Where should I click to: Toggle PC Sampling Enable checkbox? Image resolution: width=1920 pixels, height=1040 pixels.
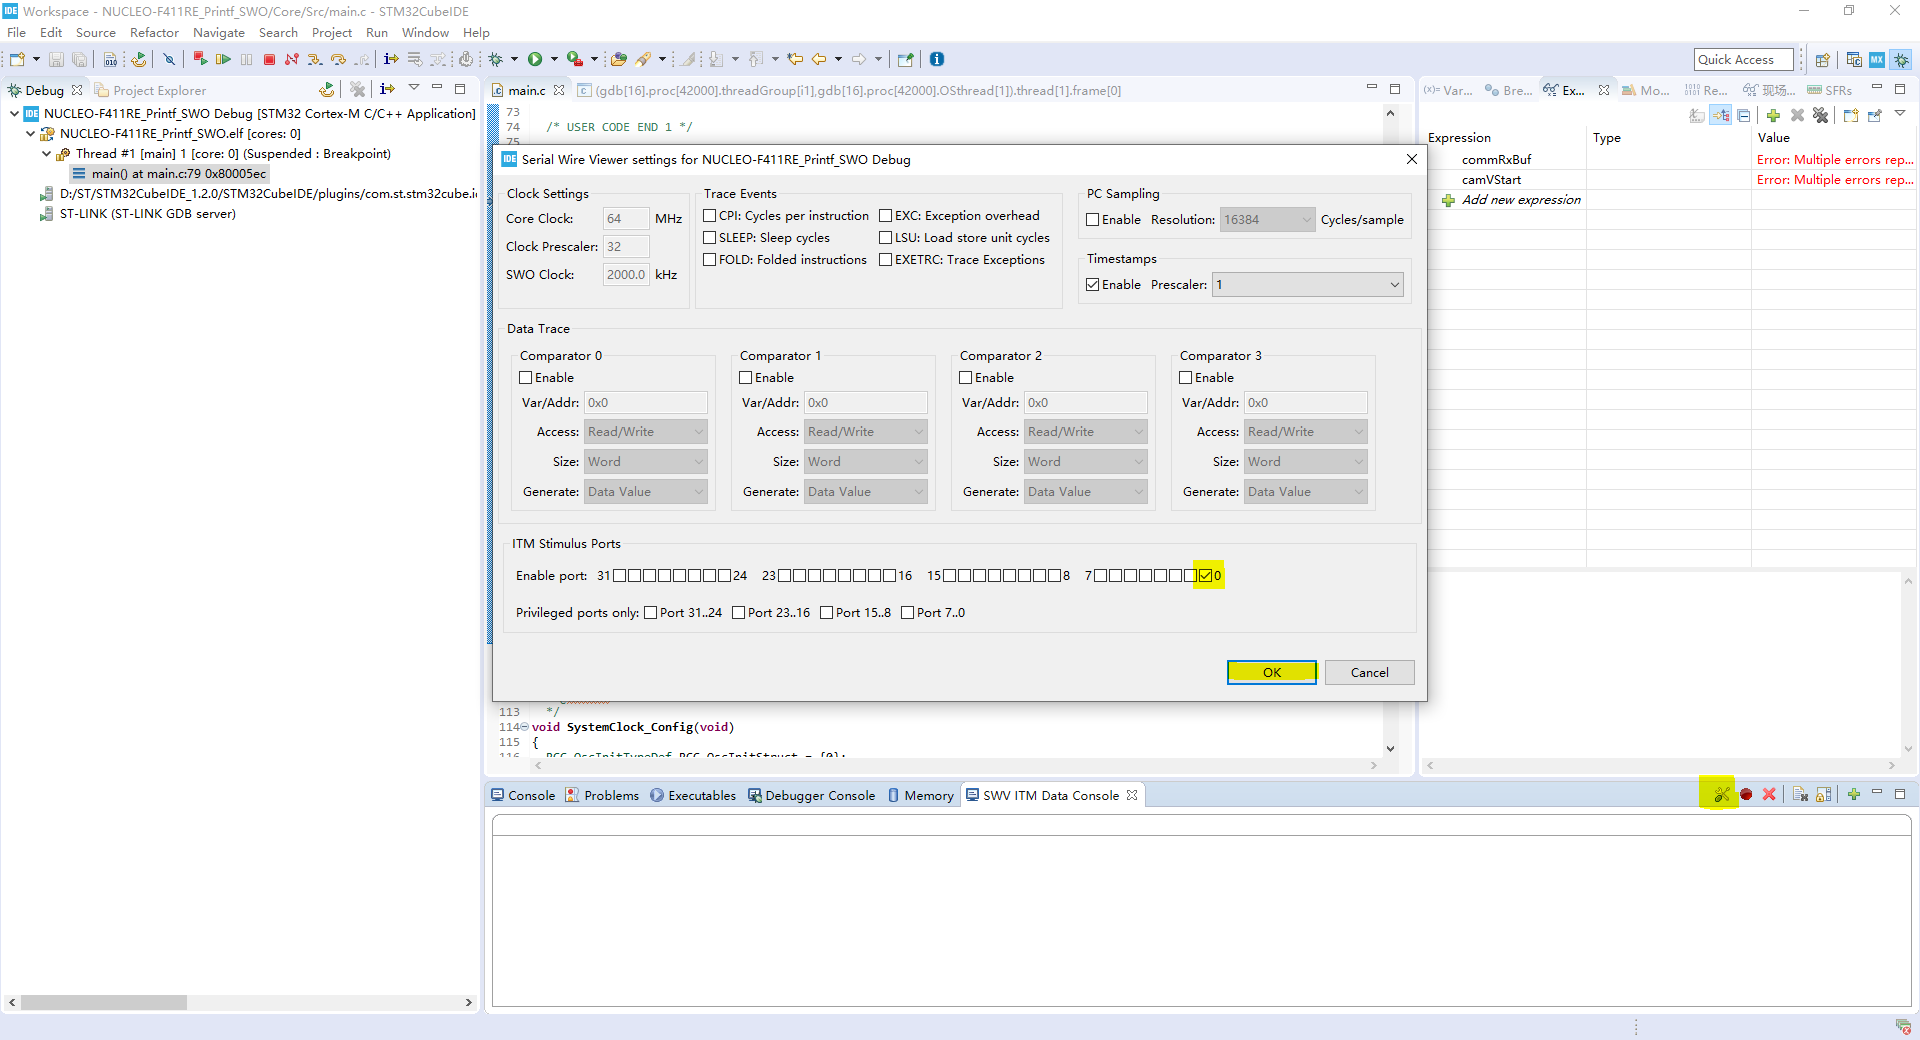pos(1093,220)
